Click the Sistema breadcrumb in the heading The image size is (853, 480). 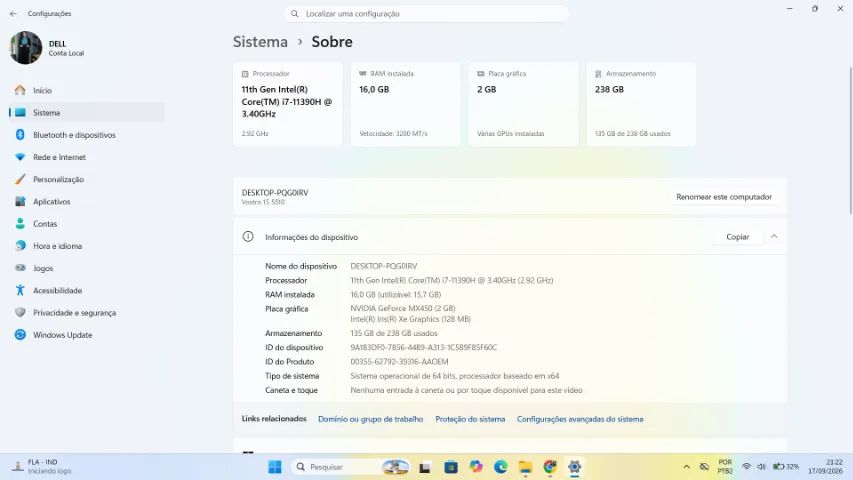tap(260, 42)
